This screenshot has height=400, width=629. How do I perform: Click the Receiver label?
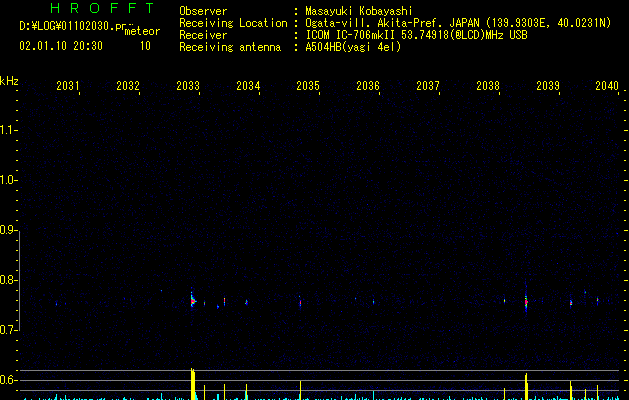[203, 35]
